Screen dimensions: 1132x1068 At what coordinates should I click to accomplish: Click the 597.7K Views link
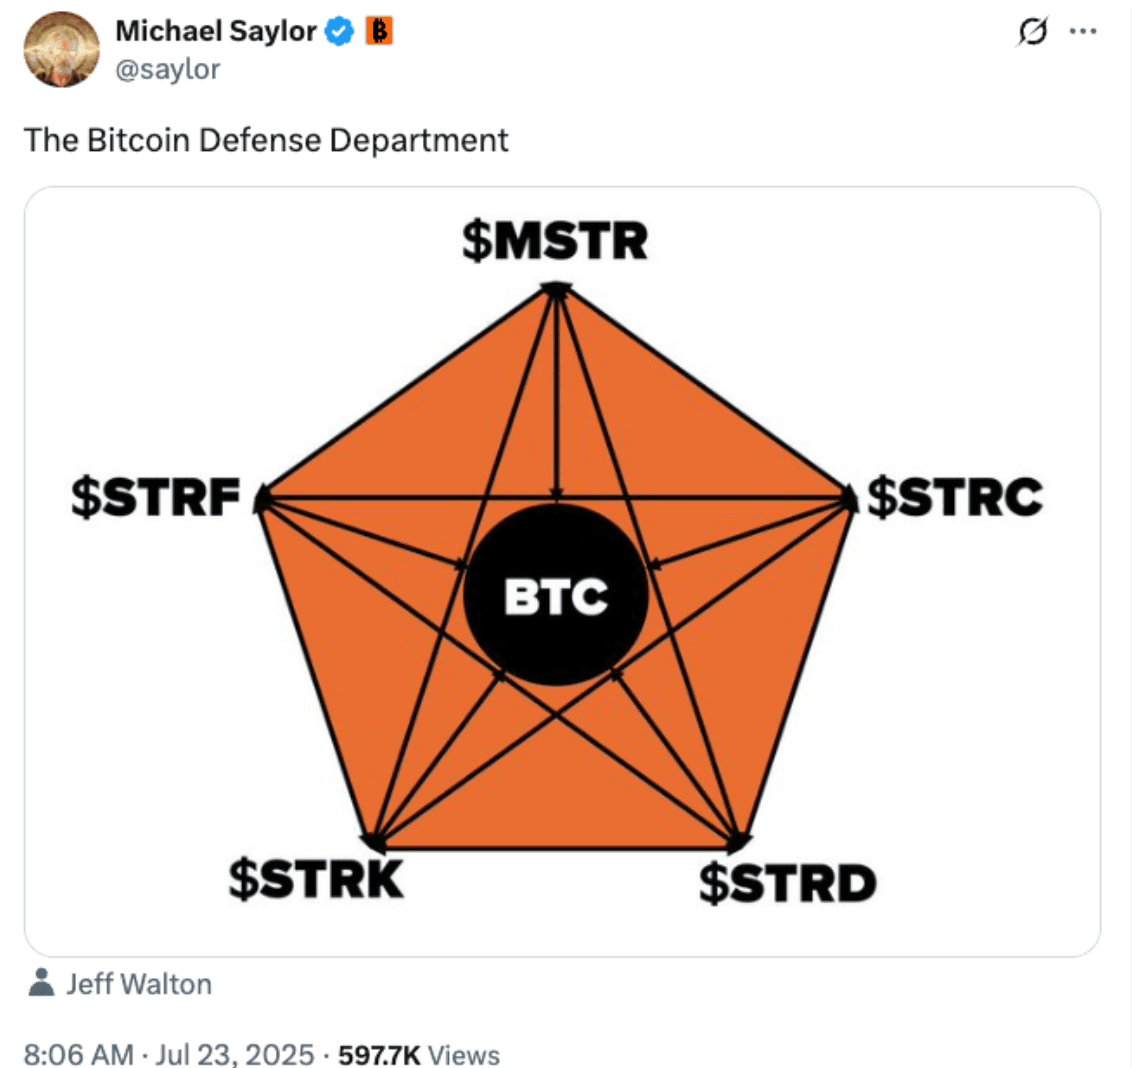coord(418,1054)
